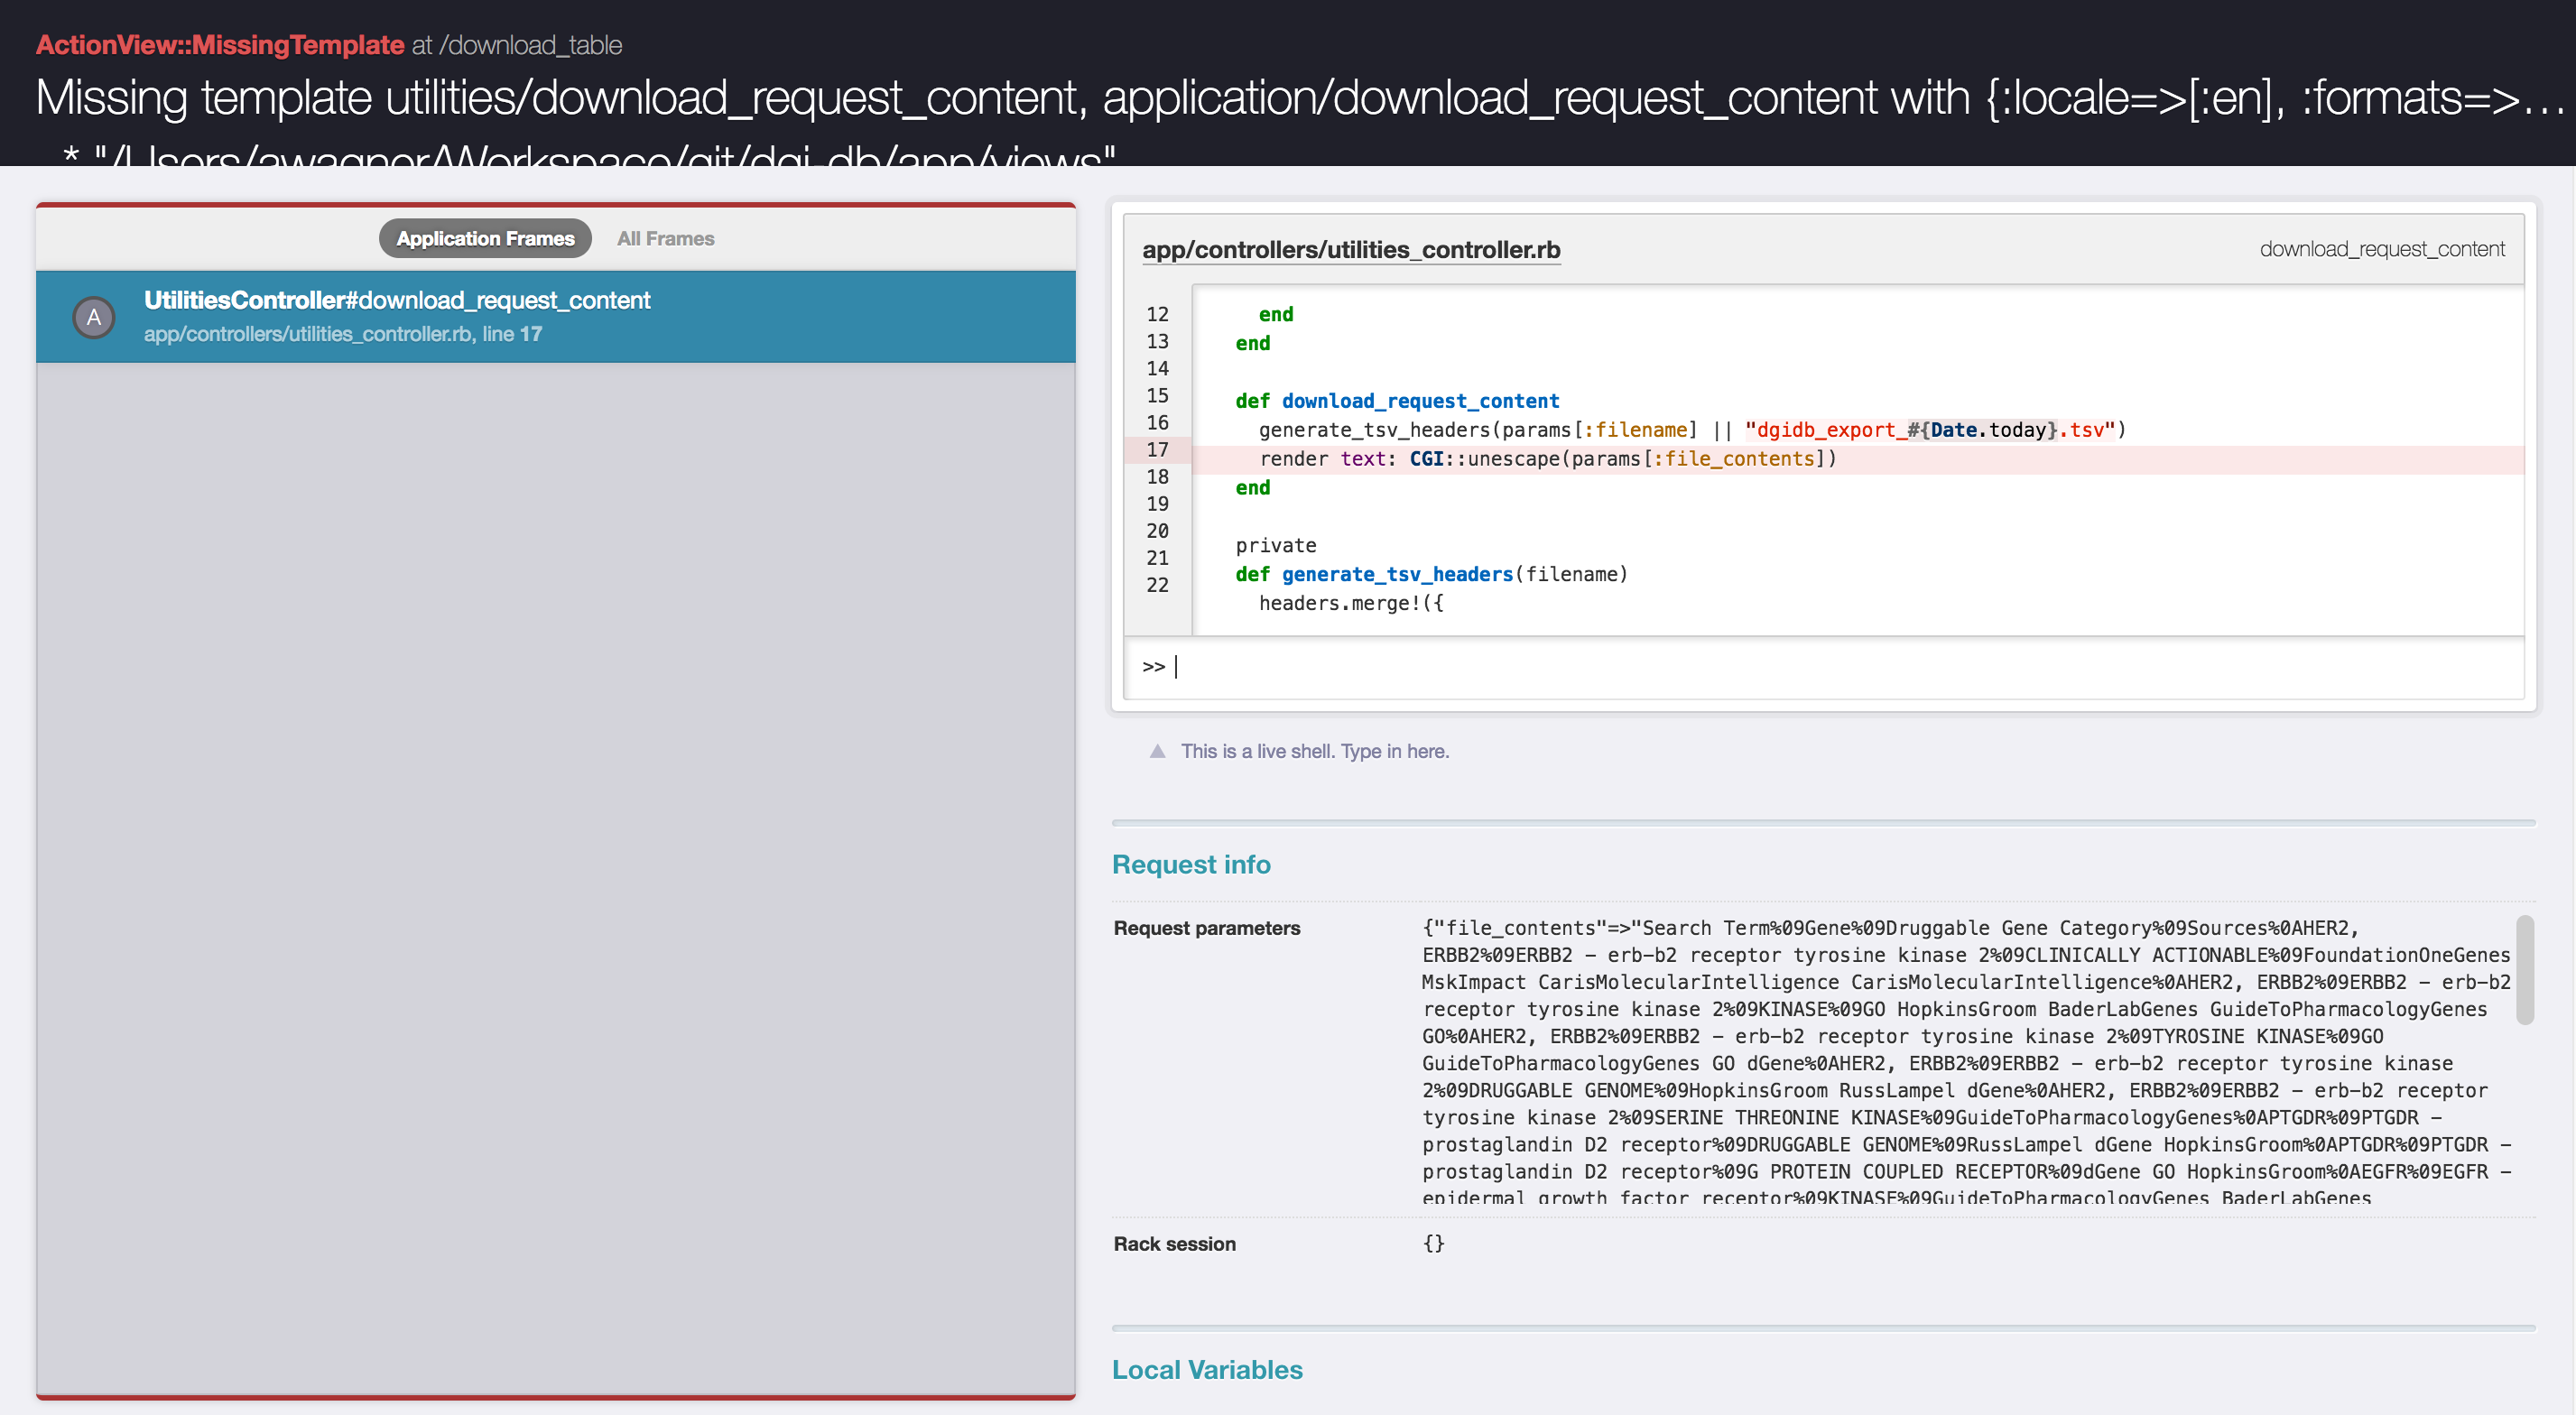This screenshot has height=1415, width=2576.
Task: Click the triangle icon beside live shell hint
Action: 1157,751
